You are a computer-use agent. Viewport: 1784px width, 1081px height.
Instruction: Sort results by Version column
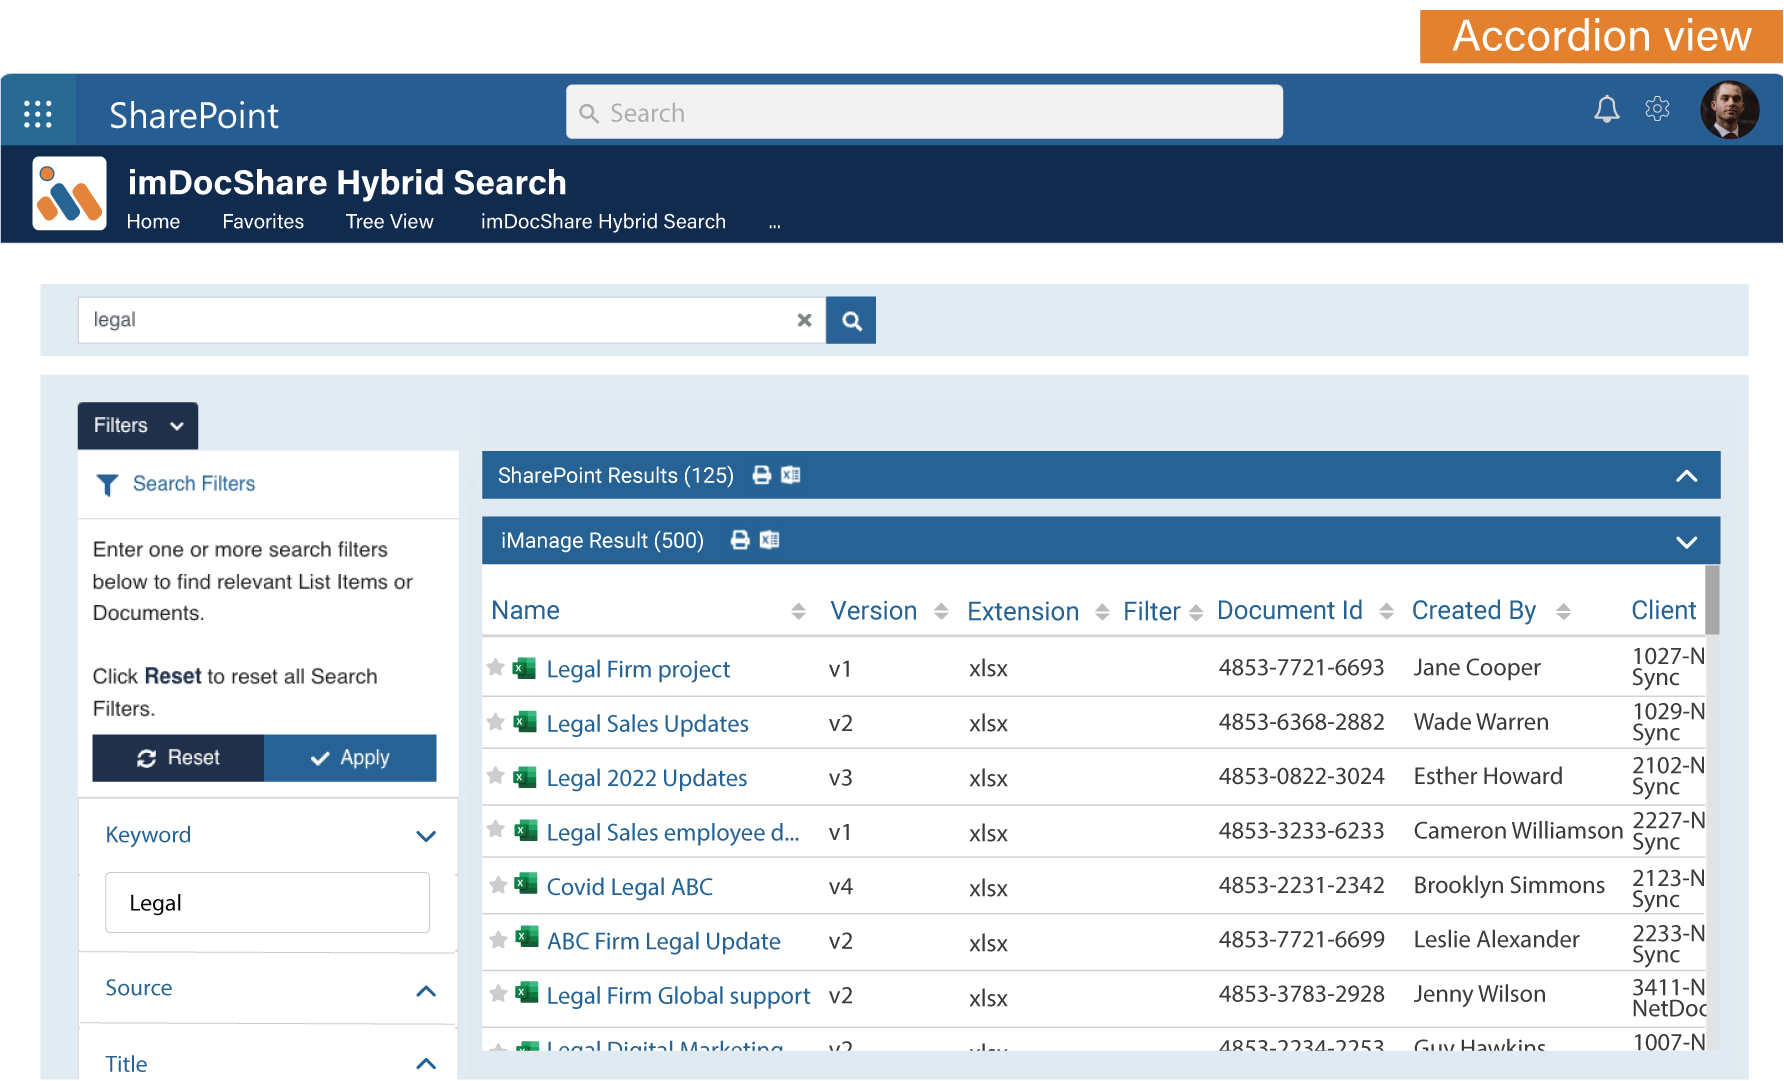(941, 611)
